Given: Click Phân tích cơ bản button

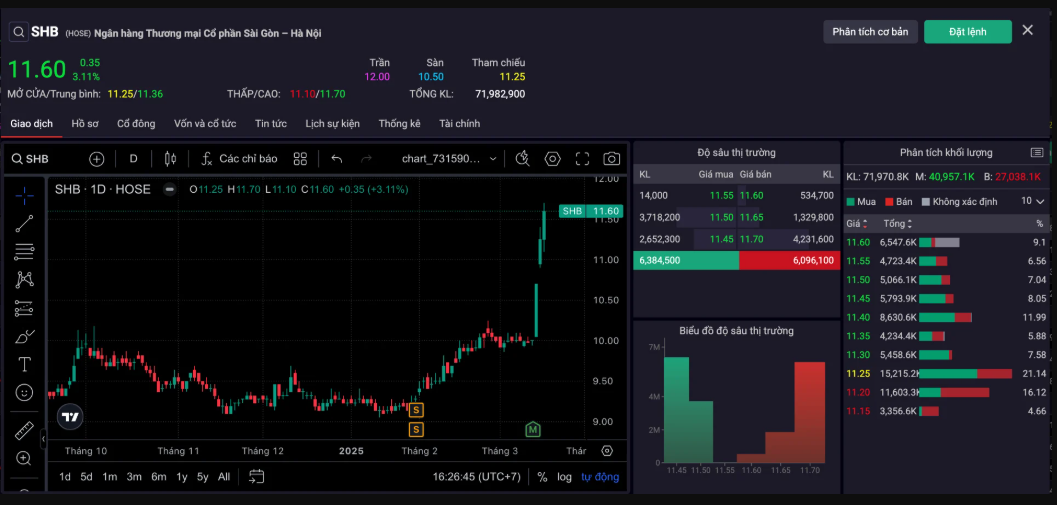Looking at the screenshot, I should click(x=870, y=32).
